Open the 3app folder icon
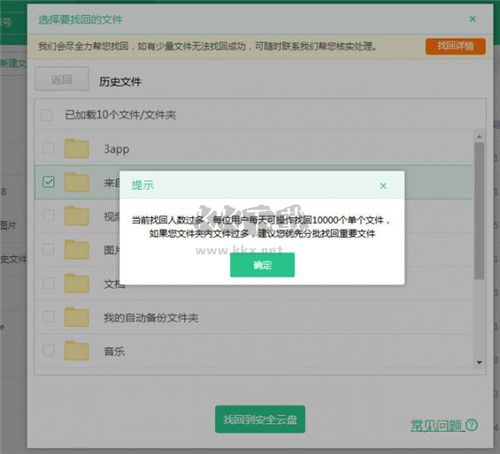This screenshot has width=500, height=454. 77,148
